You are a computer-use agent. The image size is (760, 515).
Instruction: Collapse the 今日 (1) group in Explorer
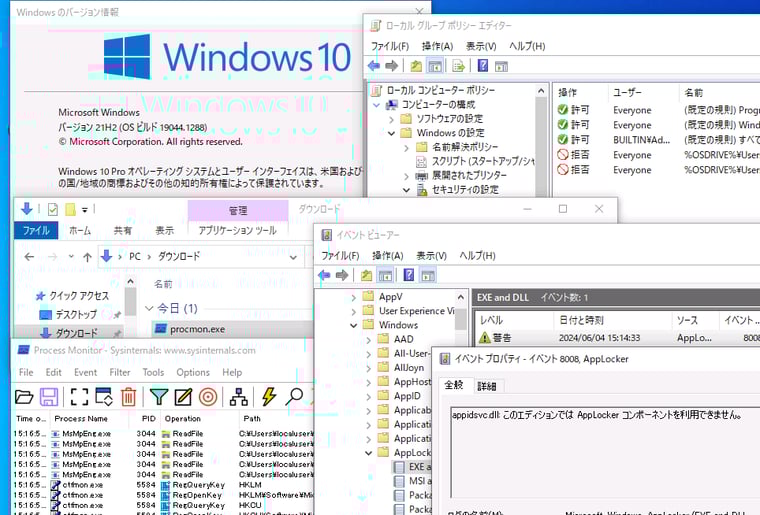tap(149, 308)
